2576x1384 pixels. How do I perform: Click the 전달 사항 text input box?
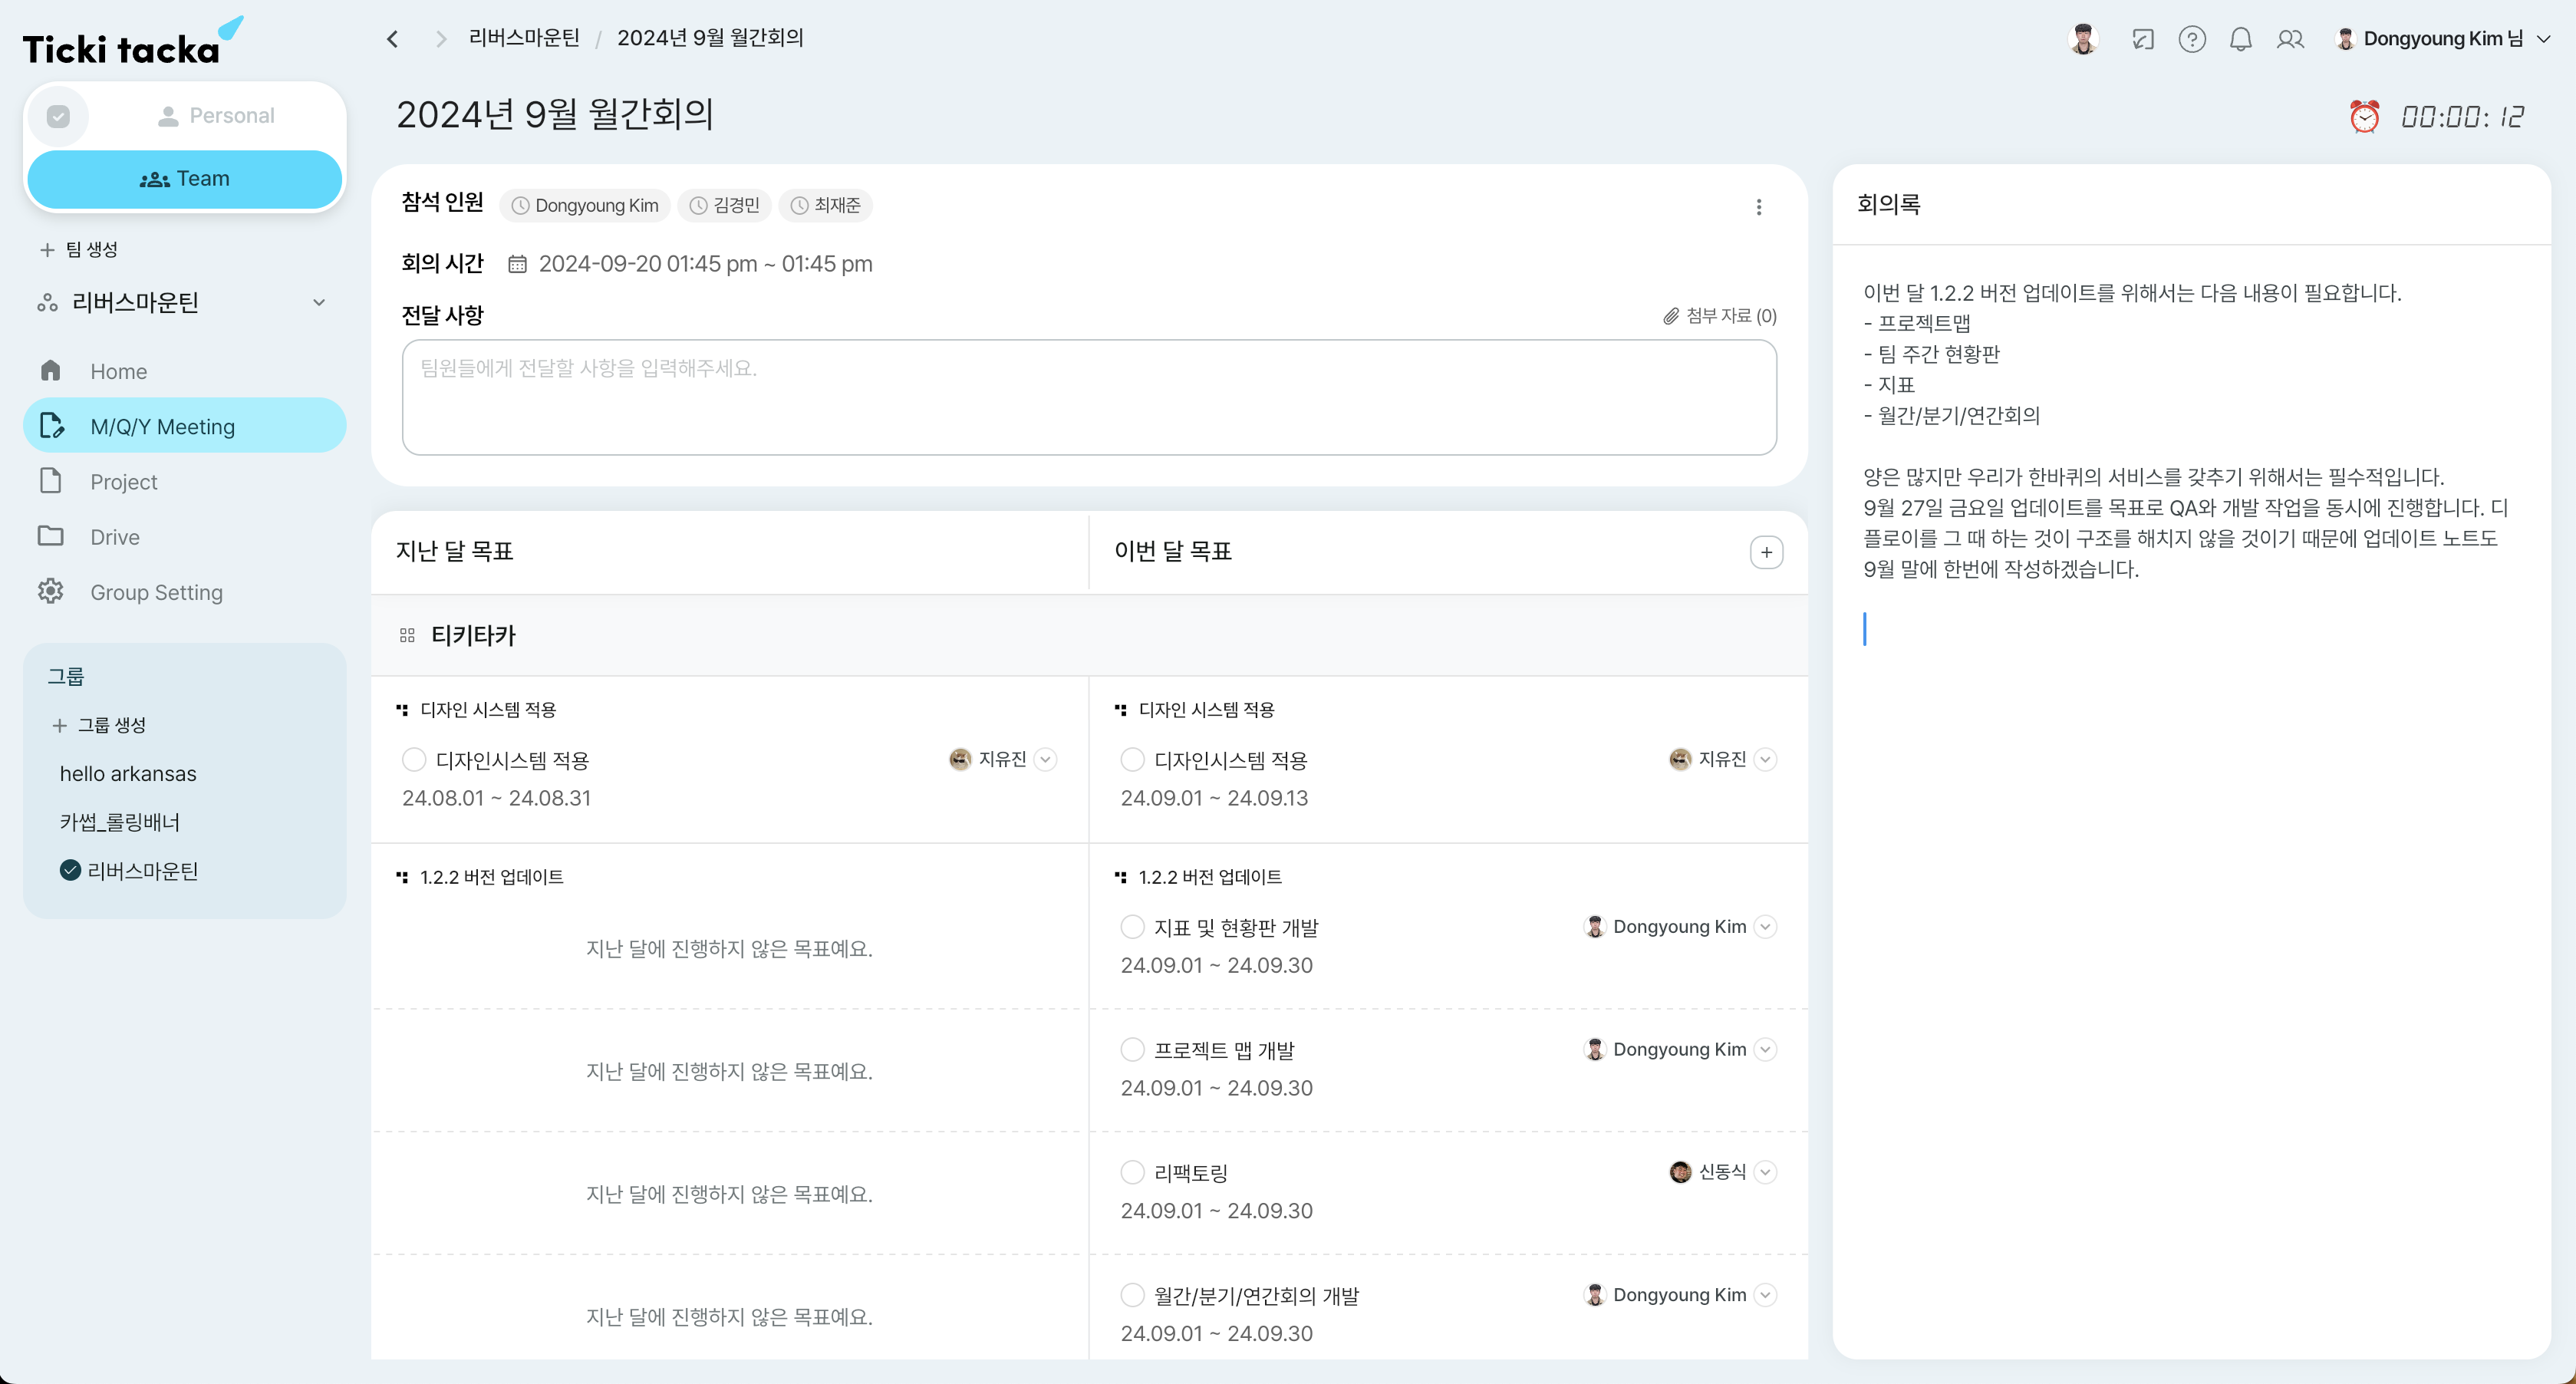point(1088,397)
